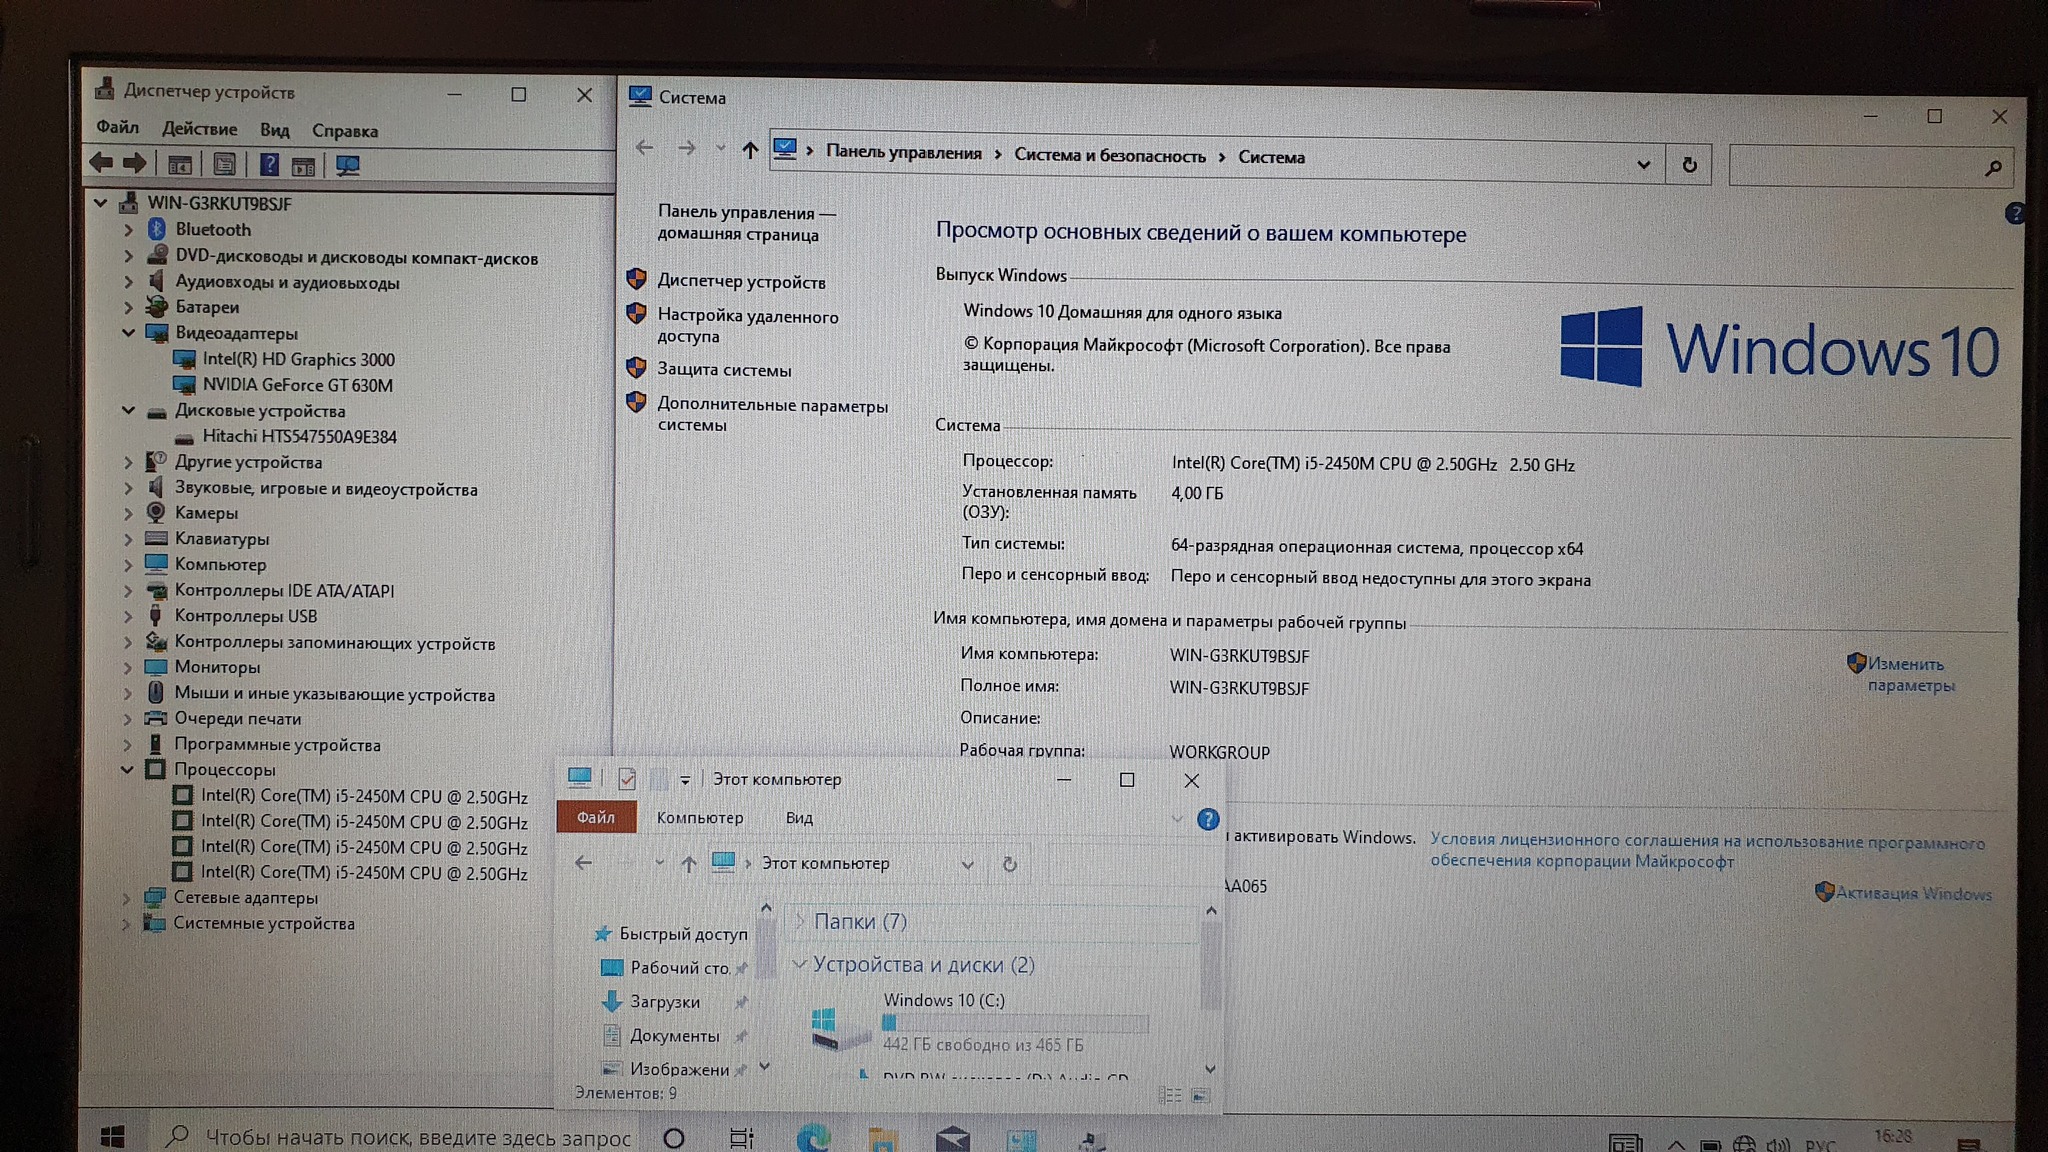Switch Explorer to details view in status bar
This screenshot has height=1152, width=2048.
click(x=1169, y=1096)
